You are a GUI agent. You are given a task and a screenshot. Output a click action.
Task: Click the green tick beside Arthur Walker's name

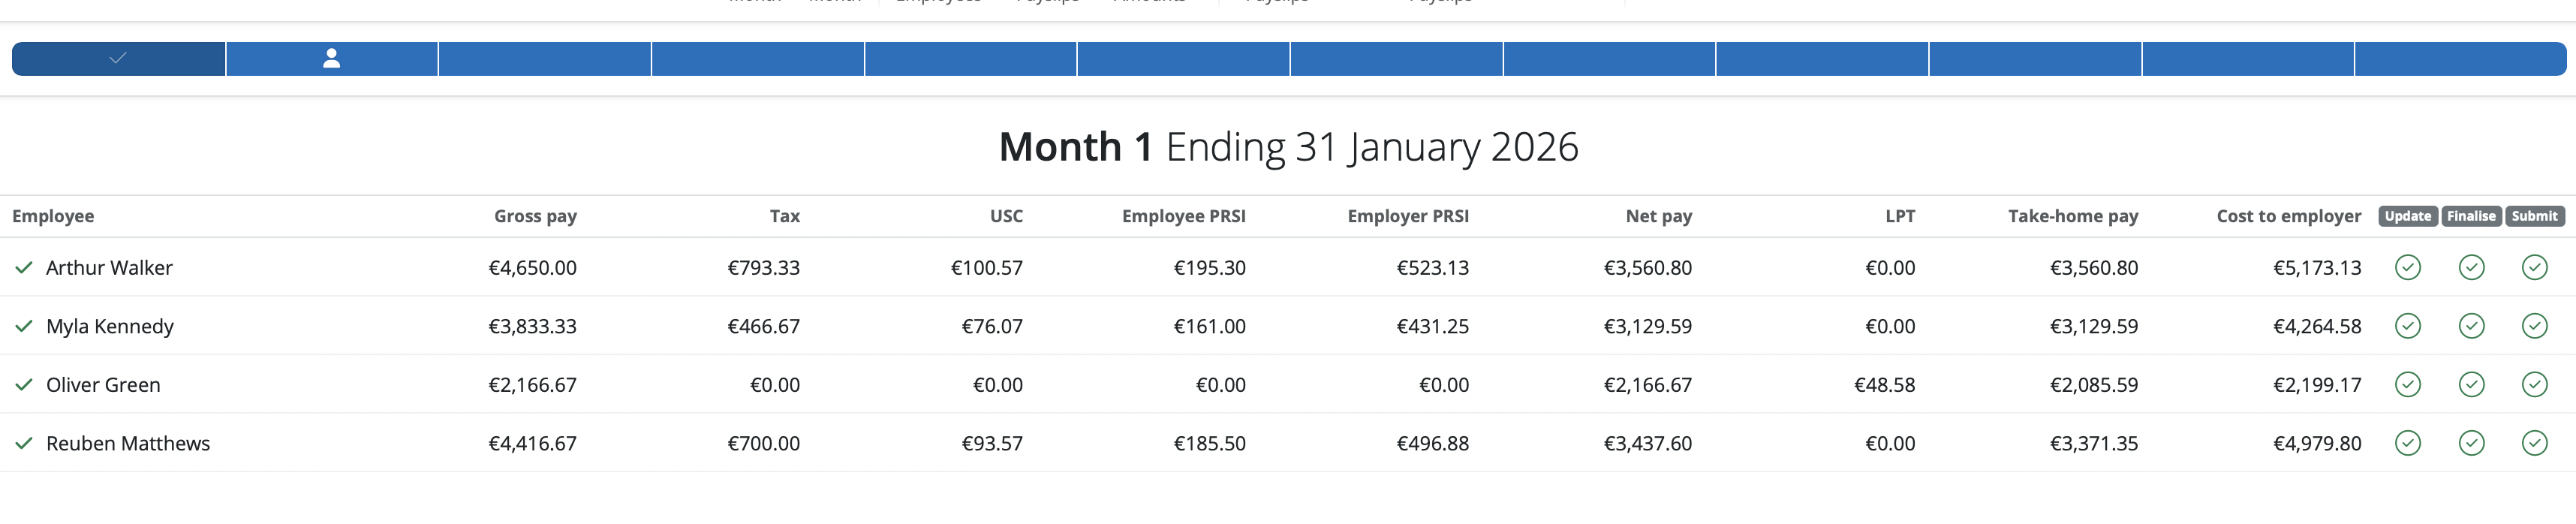pos(24,268)
